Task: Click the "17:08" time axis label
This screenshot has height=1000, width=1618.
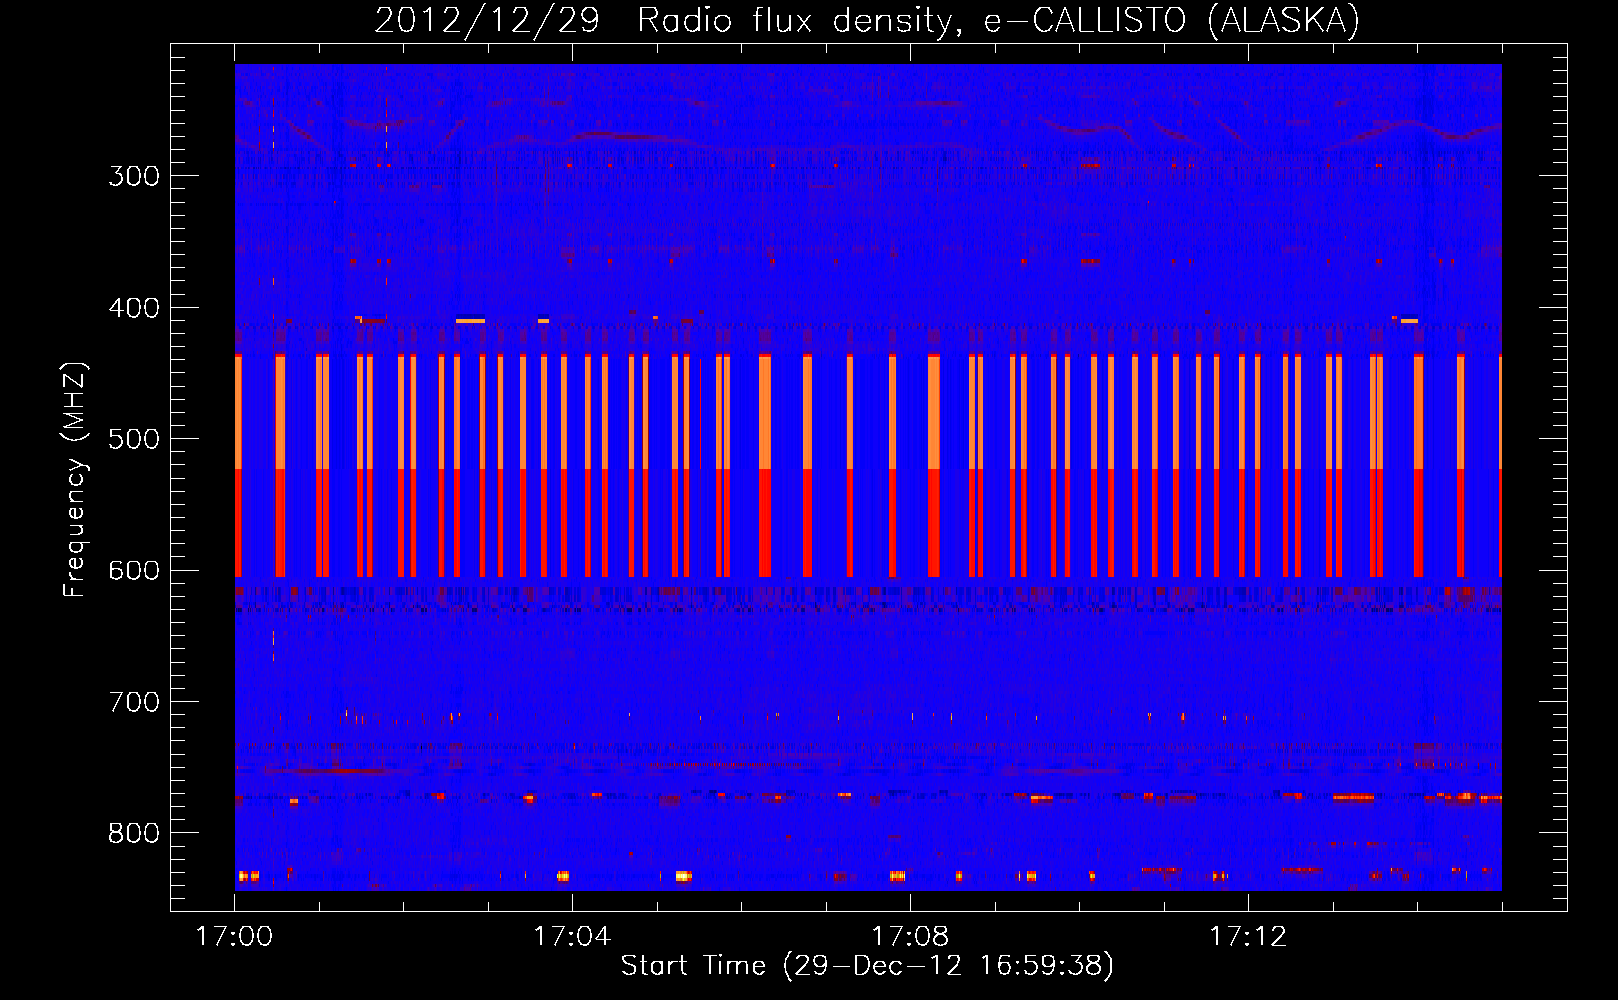Action: (910, 937)
